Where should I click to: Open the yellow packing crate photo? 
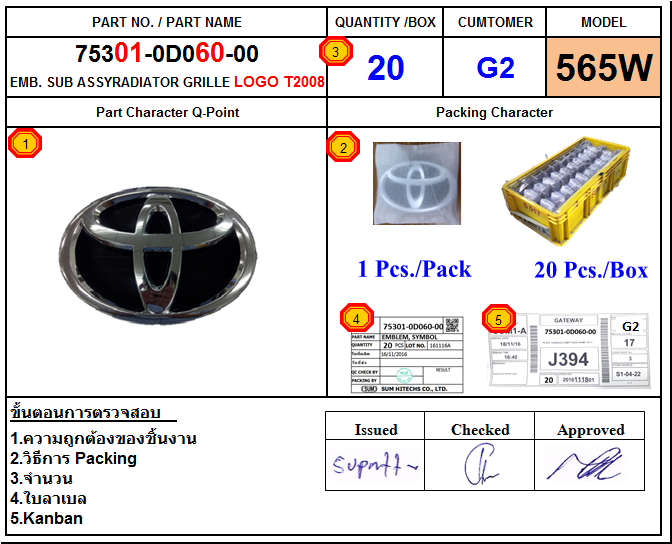(x=566, y=192)
